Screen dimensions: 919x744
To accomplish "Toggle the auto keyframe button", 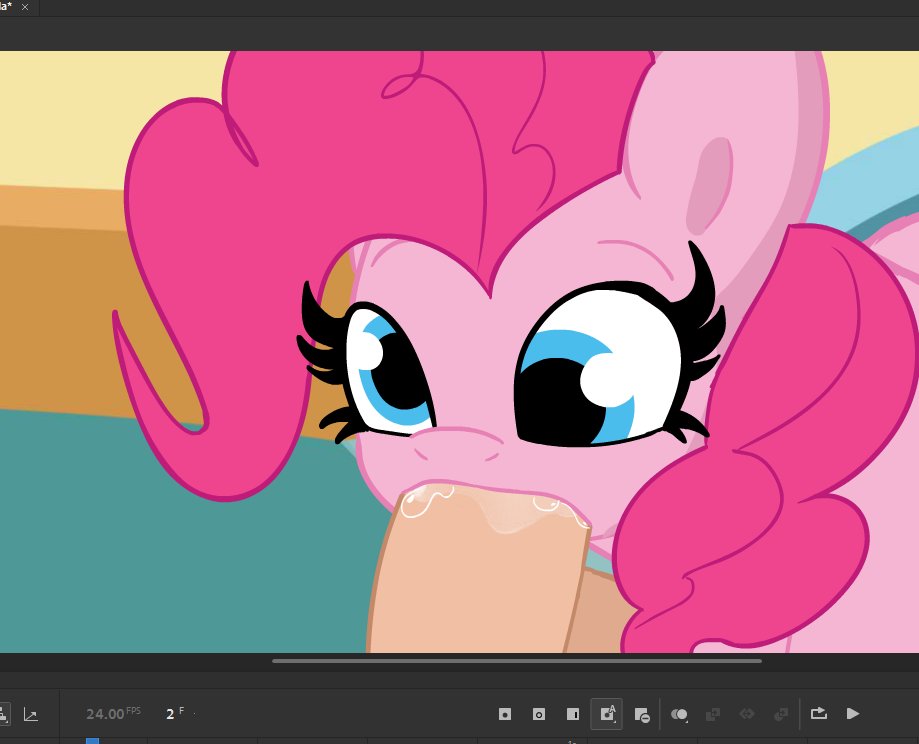I will (x=607, y=714).
